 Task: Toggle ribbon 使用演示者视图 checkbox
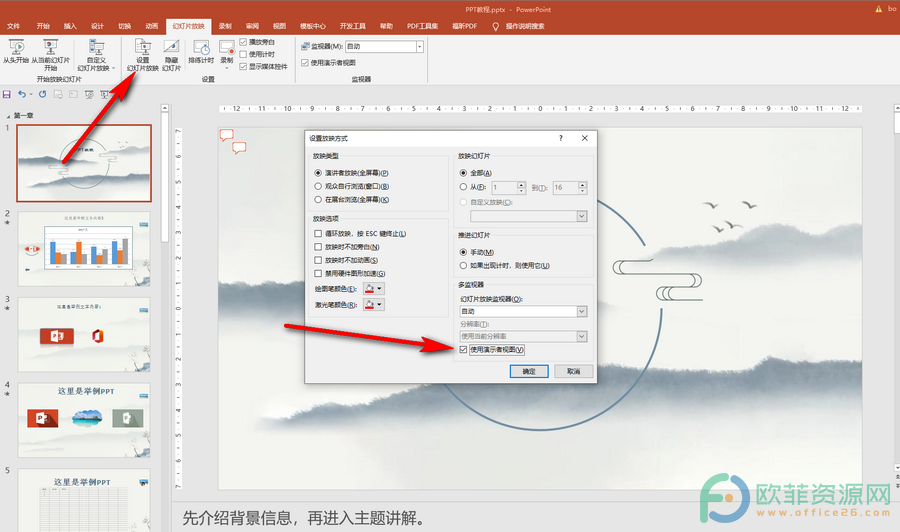click(x=305, y=63)
